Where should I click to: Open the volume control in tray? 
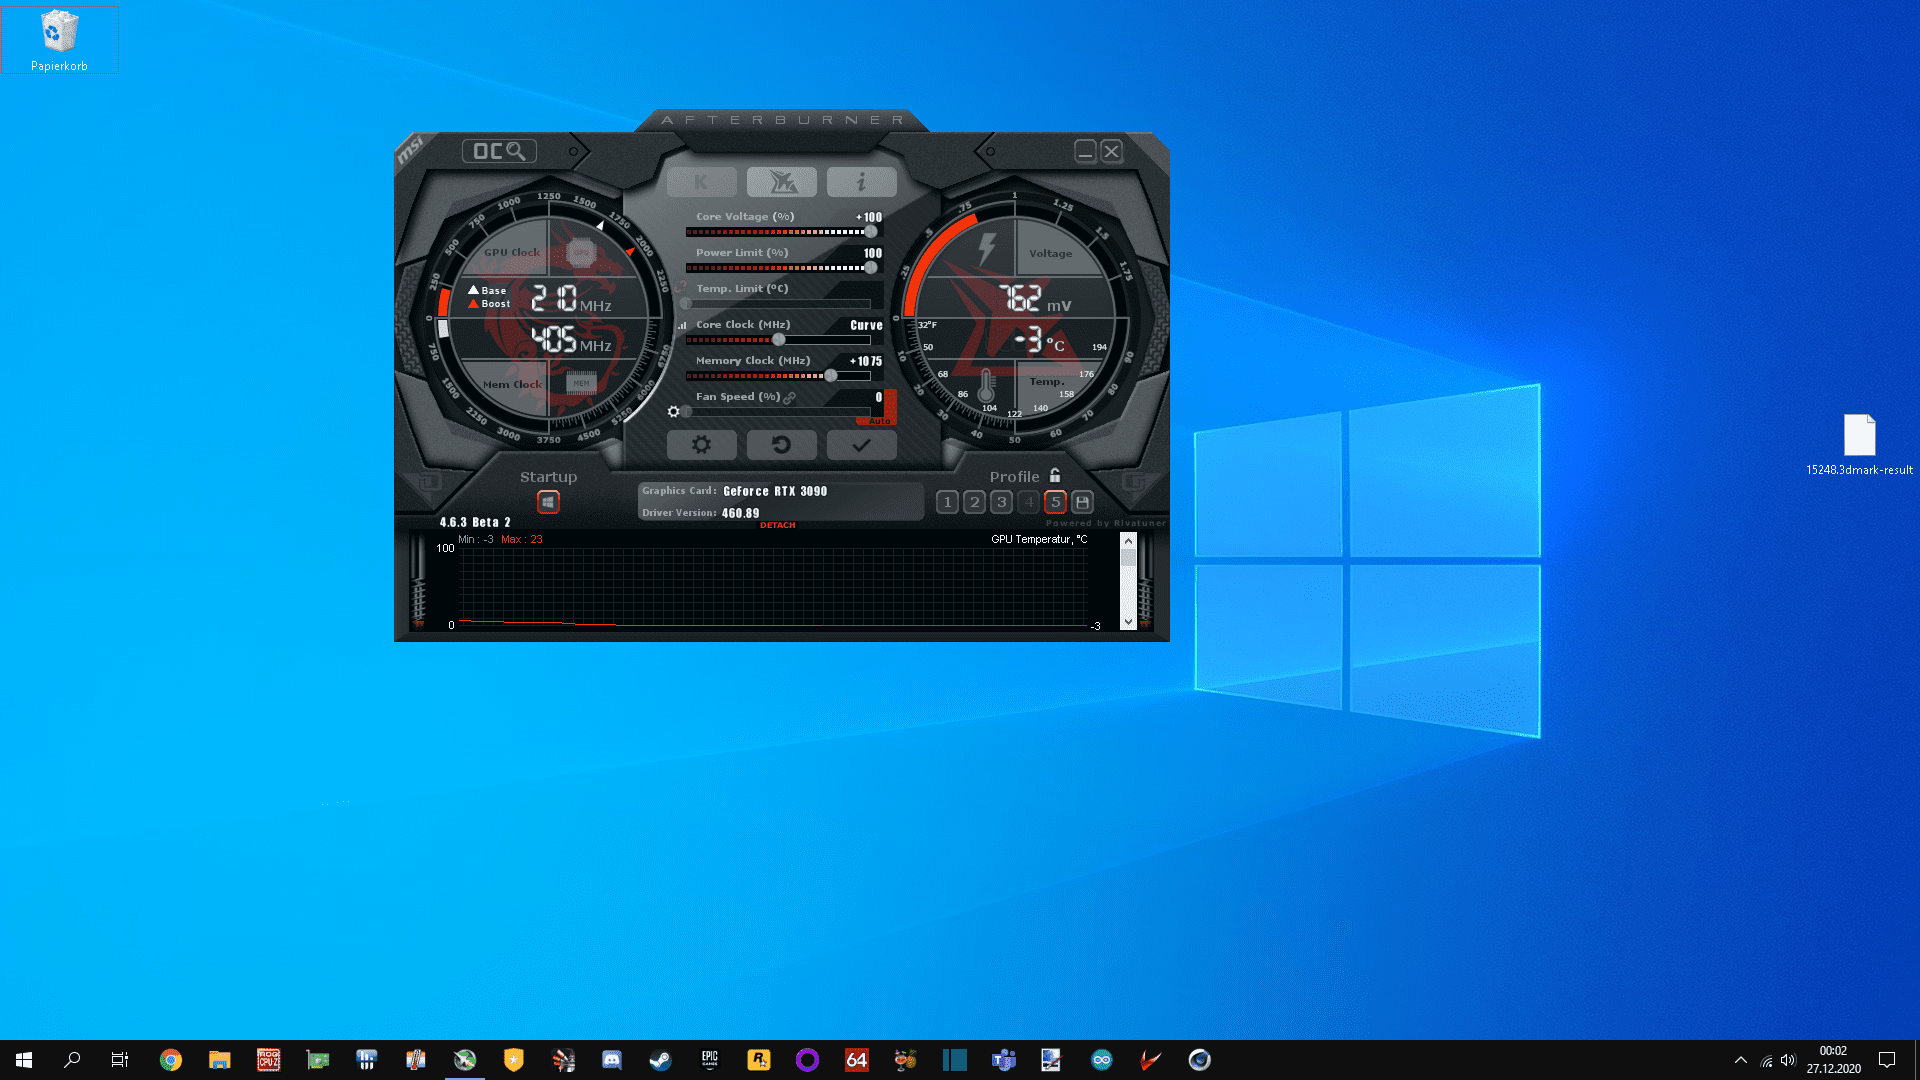[x=1789, y=1060]
